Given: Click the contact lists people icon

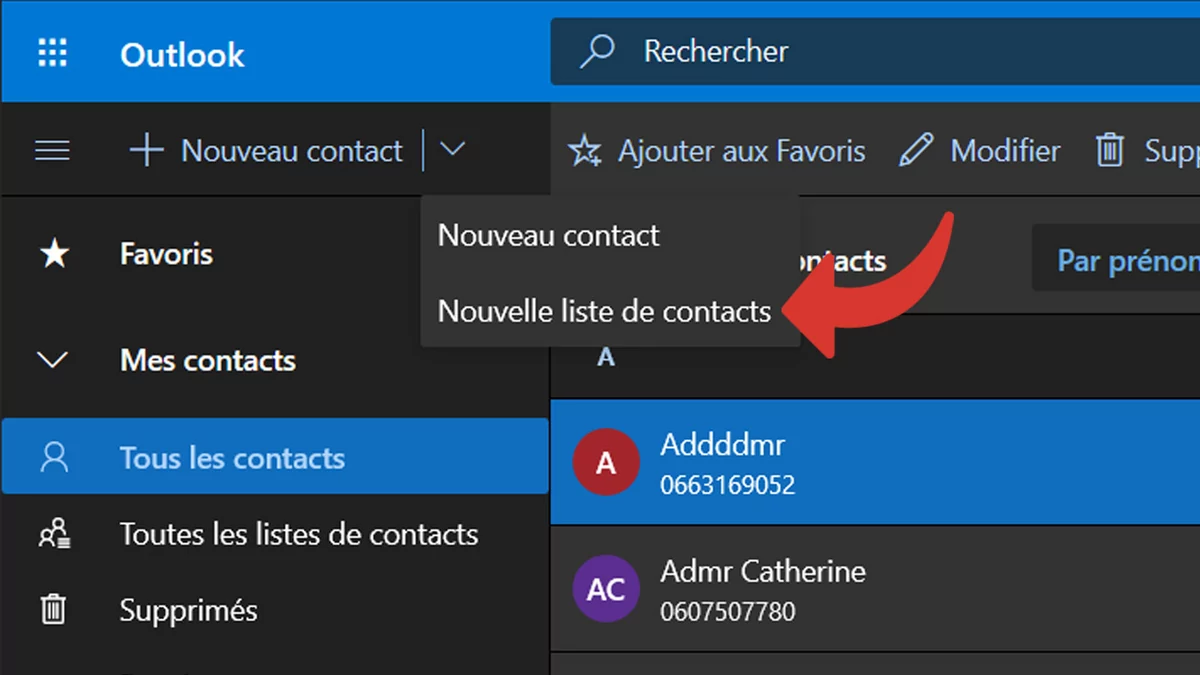Looking at the screenshot, I should tap(53, 534).
